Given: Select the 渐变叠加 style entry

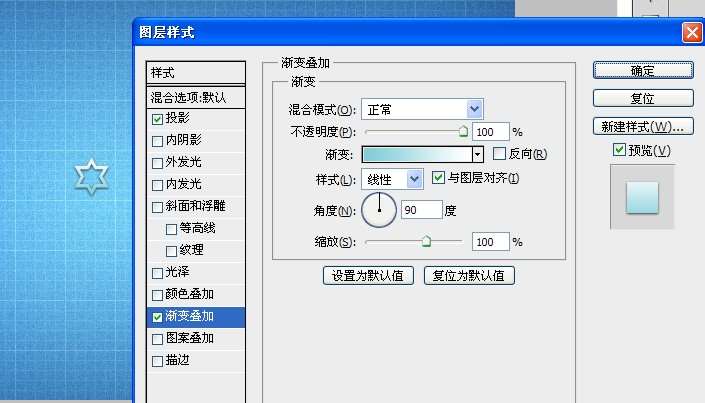Looking at the screenshot, I should (x=195, y=317).
